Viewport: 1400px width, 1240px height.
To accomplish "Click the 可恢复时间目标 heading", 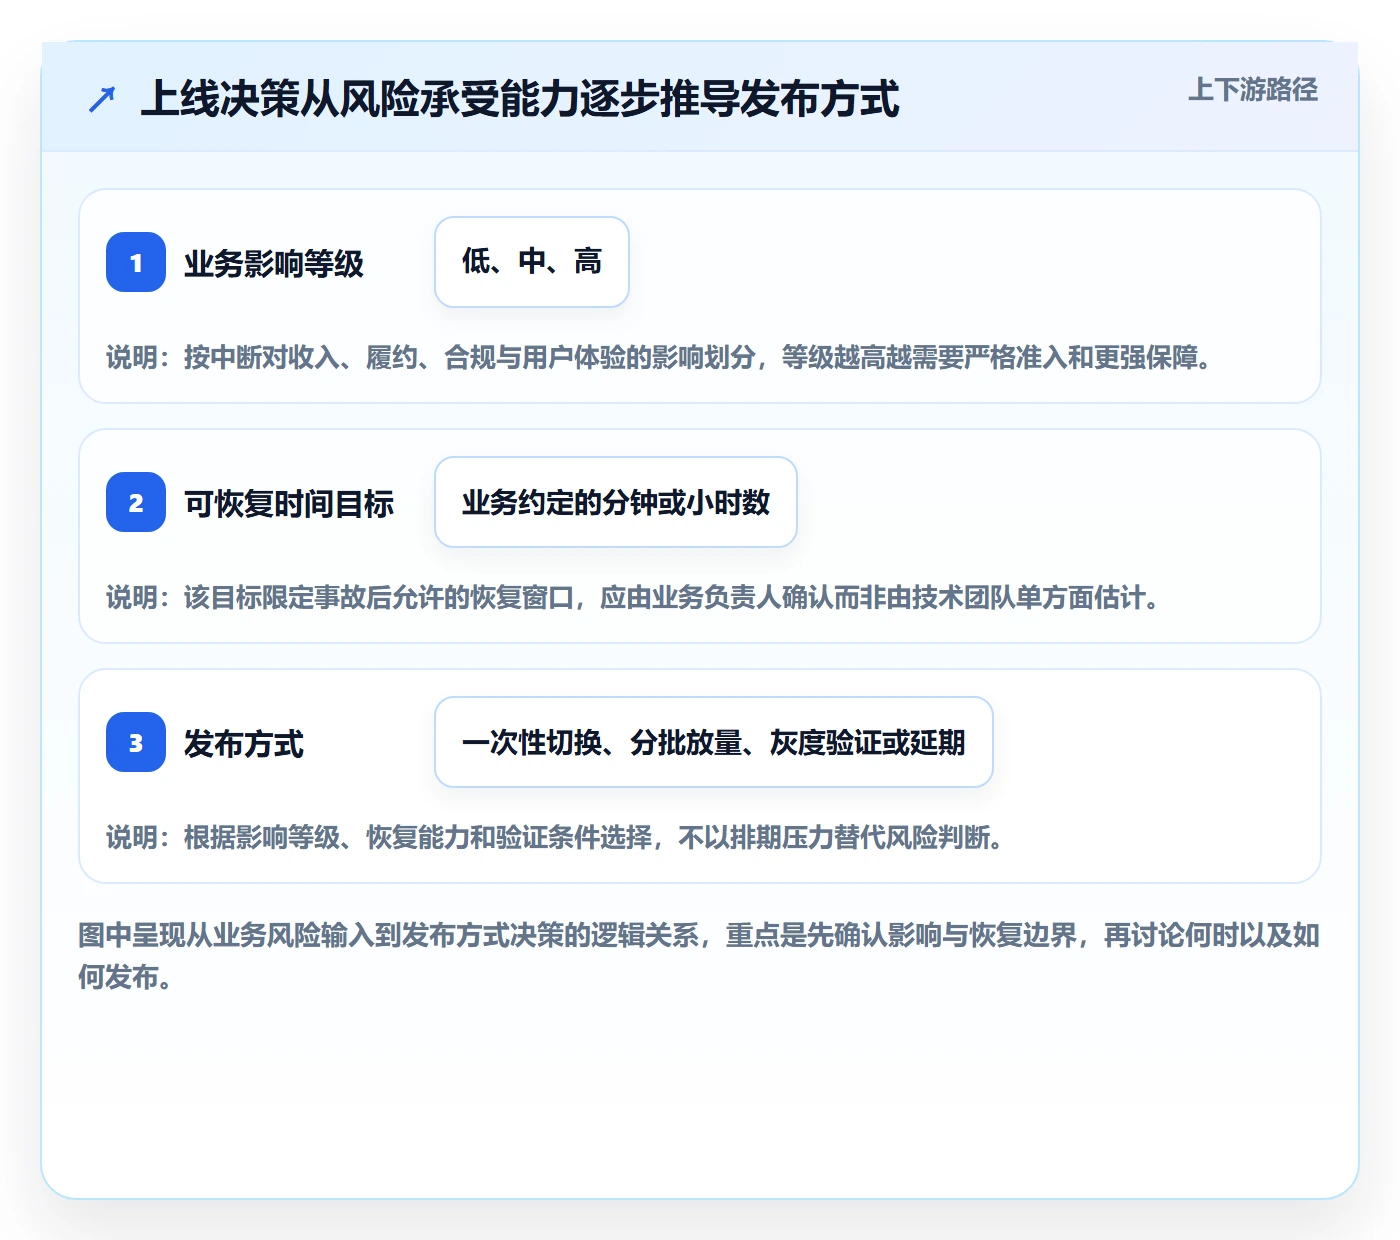I will tap(289, 504).
